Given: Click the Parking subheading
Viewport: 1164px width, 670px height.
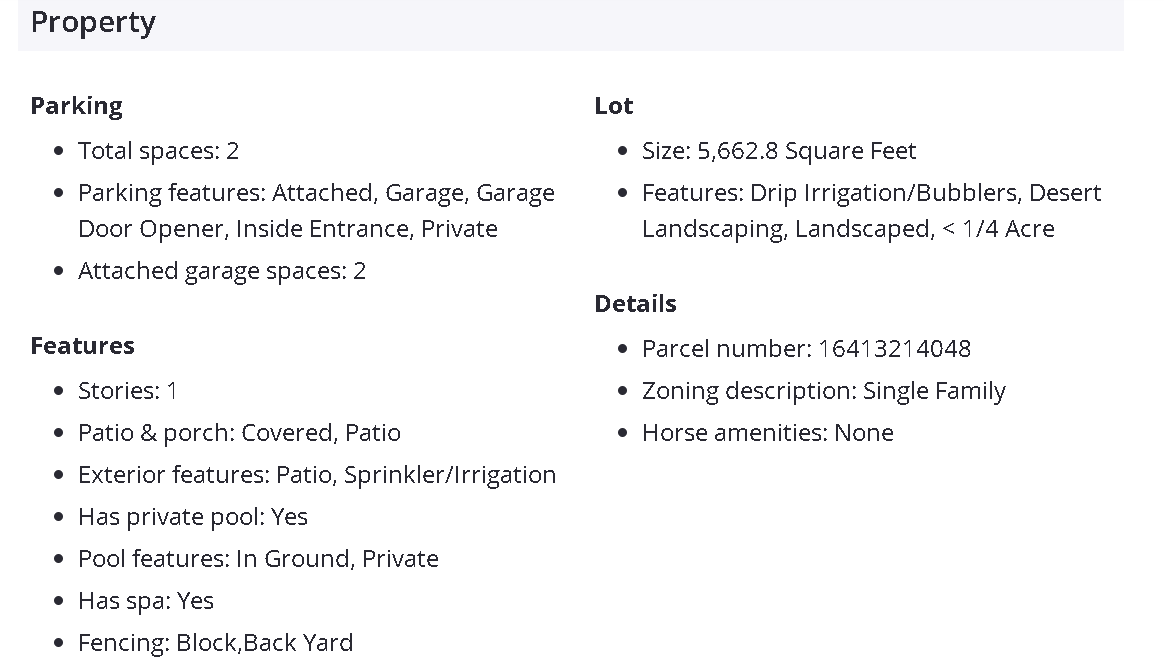Looking at the screenshot, I should pos(76,106).
